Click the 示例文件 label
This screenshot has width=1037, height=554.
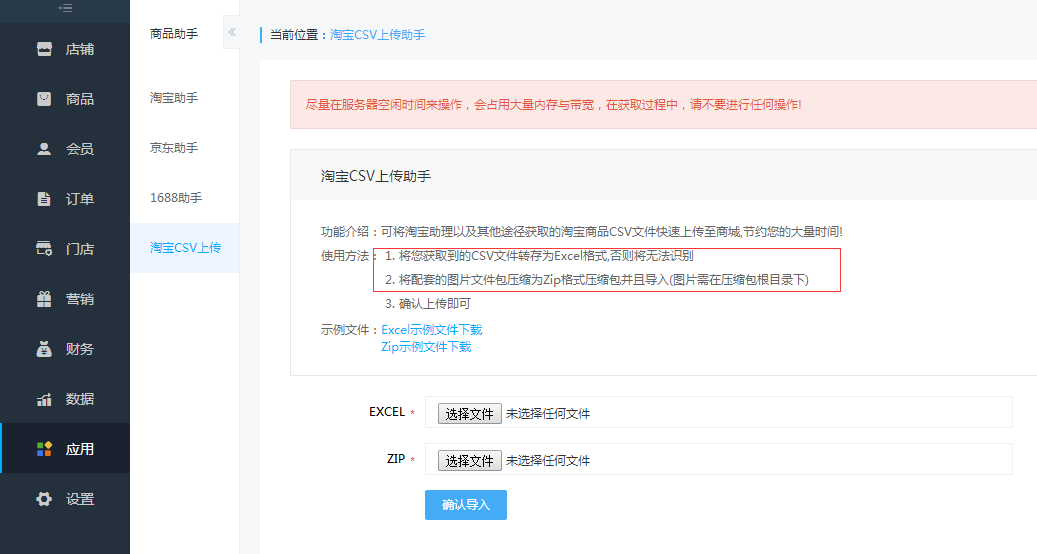(x=351, y=330)
